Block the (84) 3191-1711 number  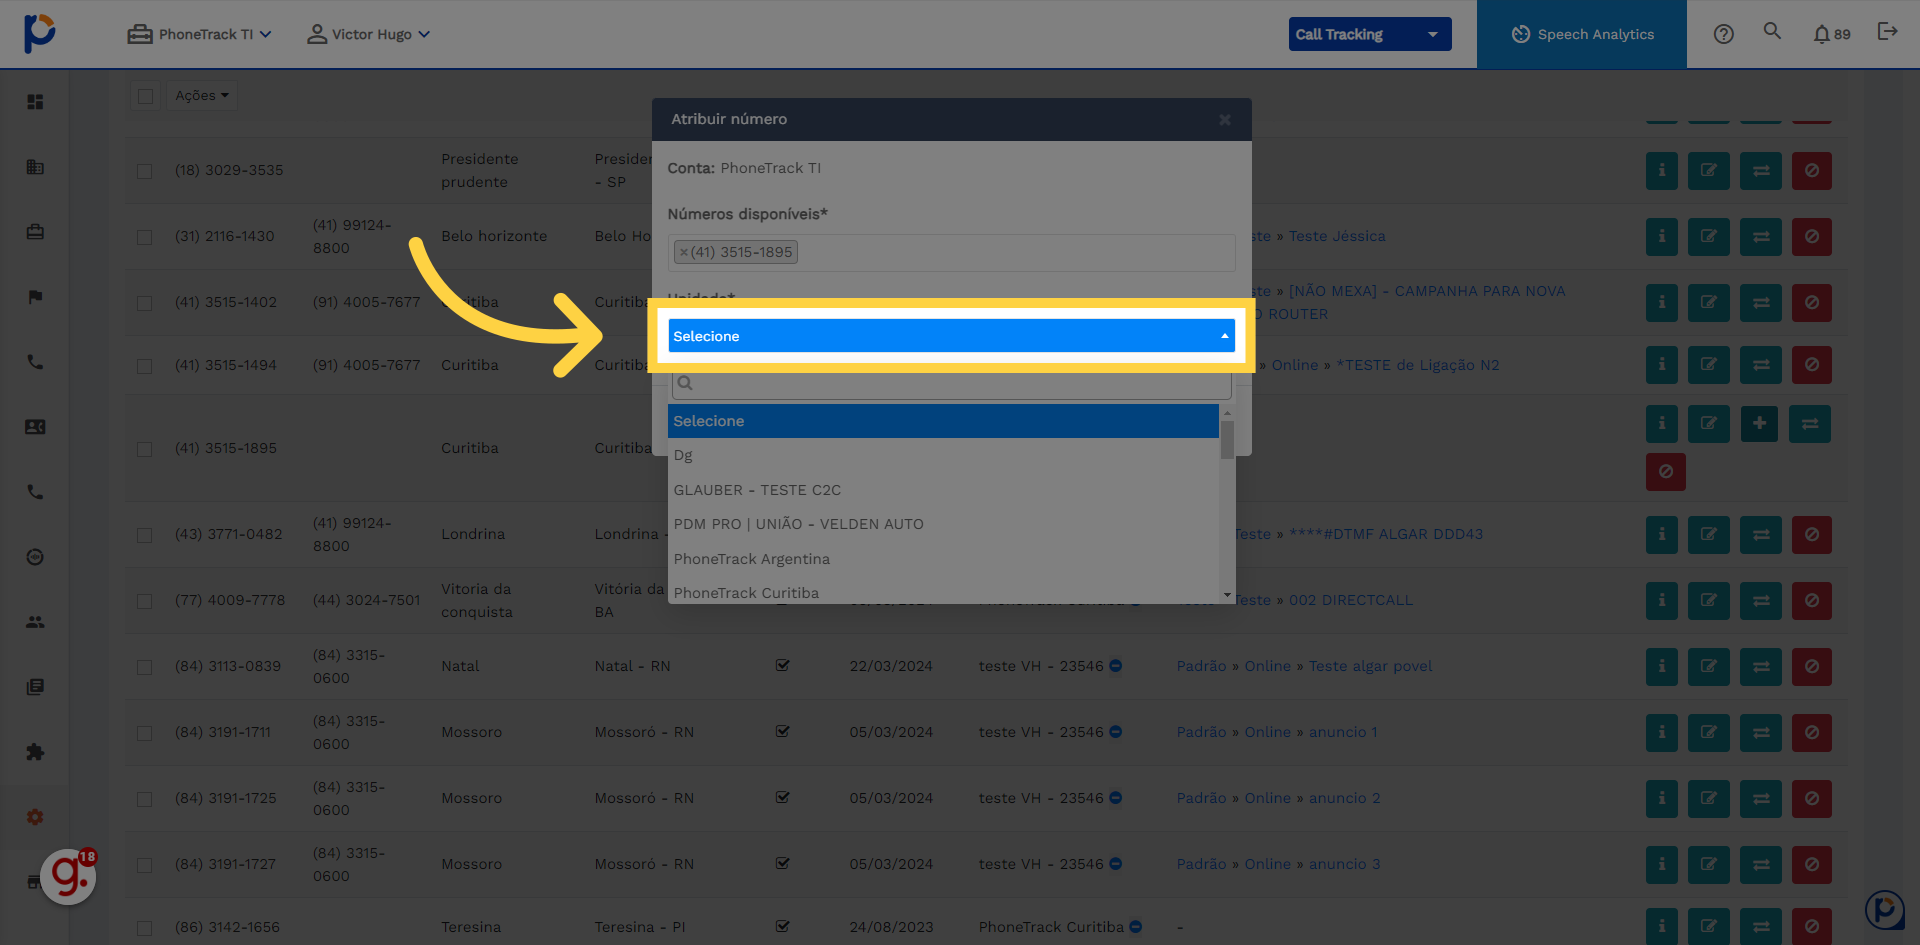[1812, 733]
